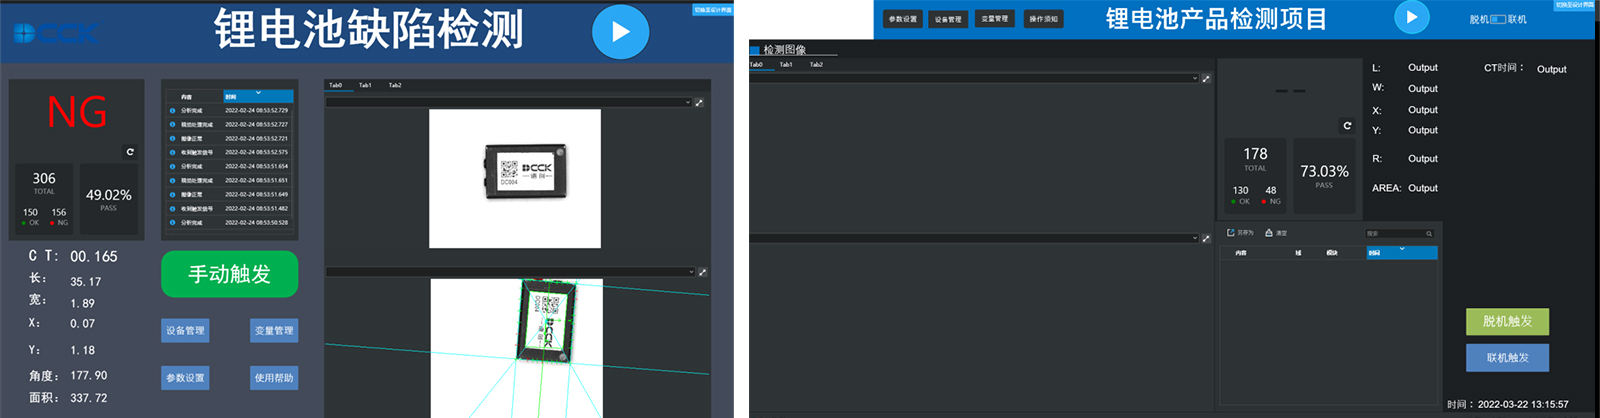Open the dropdown above the cyan-outlined battery image
The width and height of the screenshot is (1600, 418).
690,272
